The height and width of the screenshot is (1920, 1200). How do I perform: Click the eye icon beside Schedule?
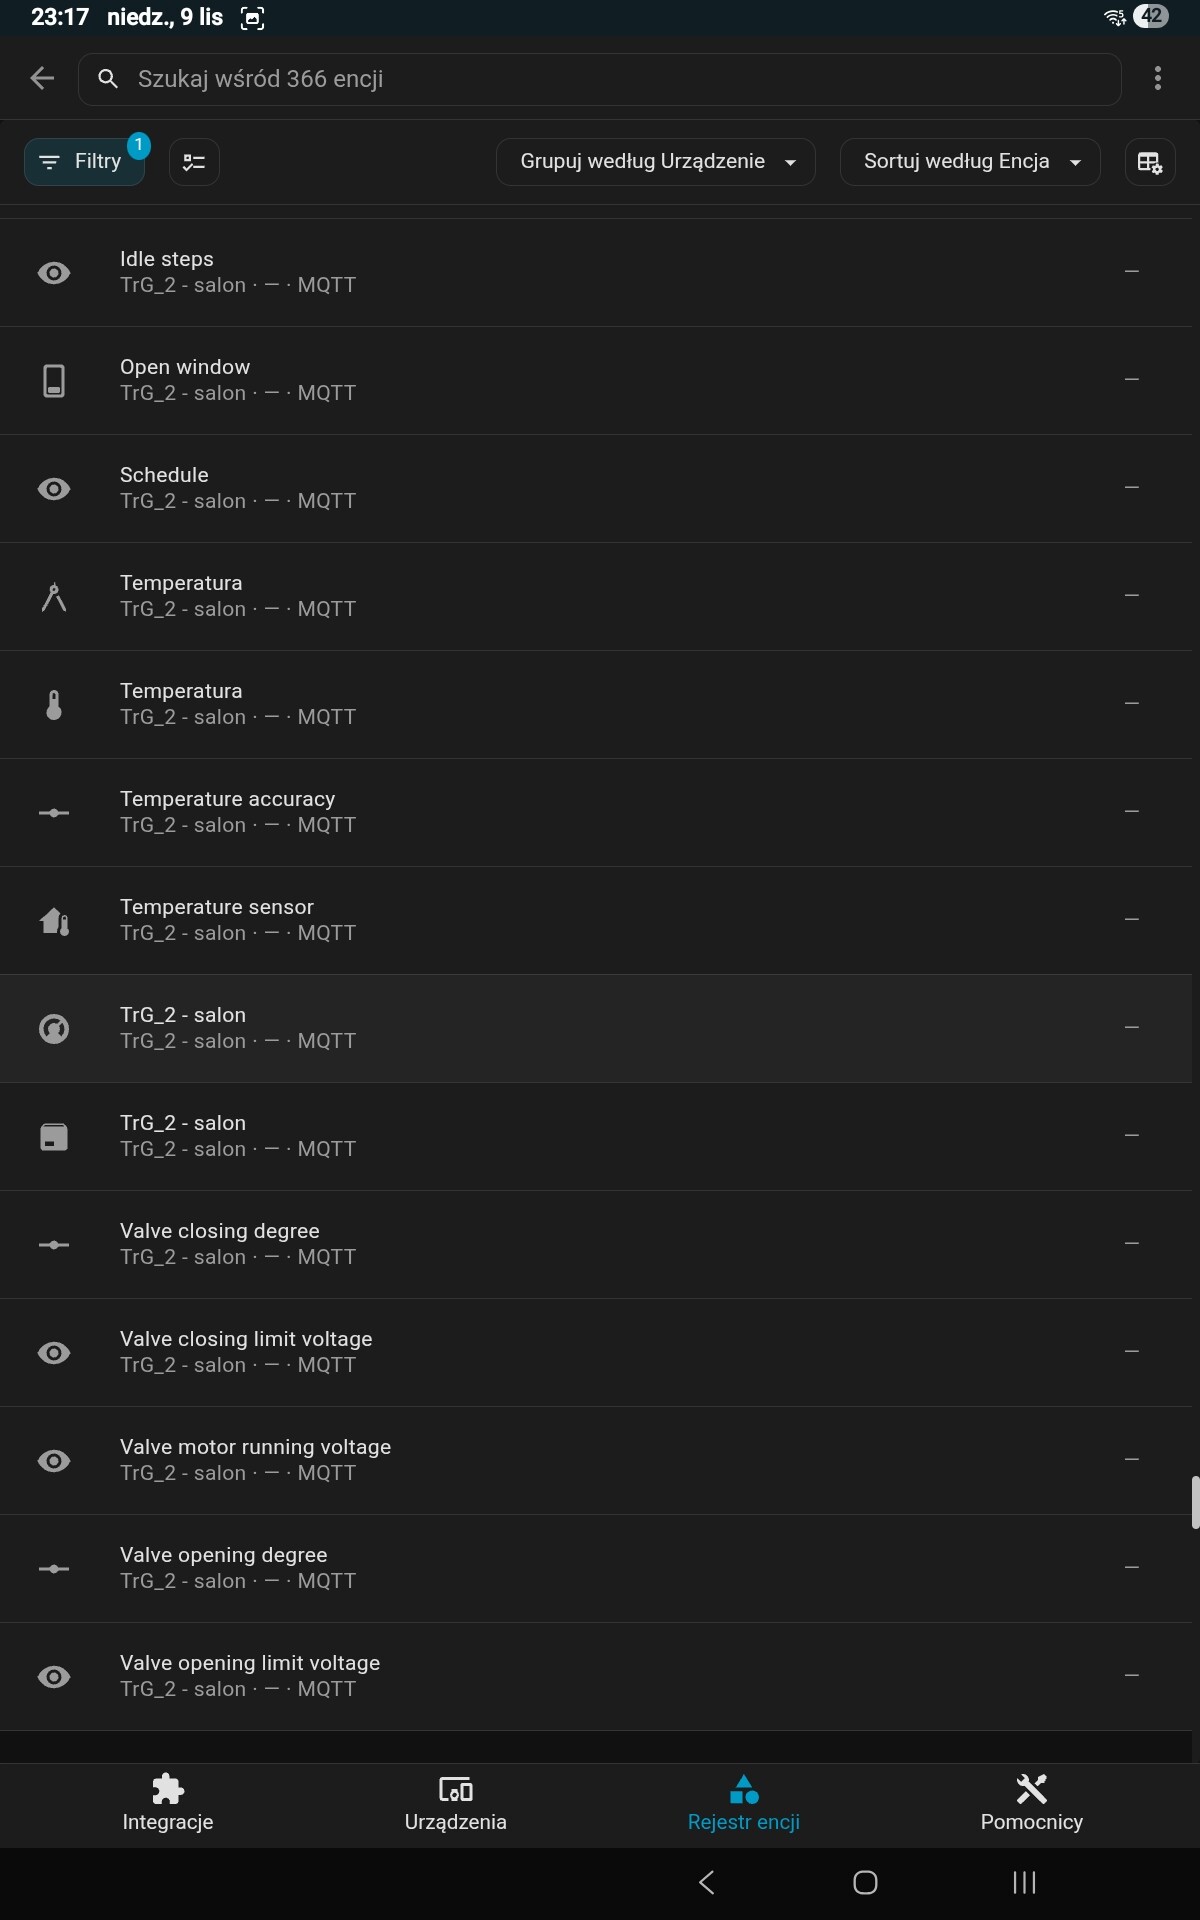pos(54,489)
